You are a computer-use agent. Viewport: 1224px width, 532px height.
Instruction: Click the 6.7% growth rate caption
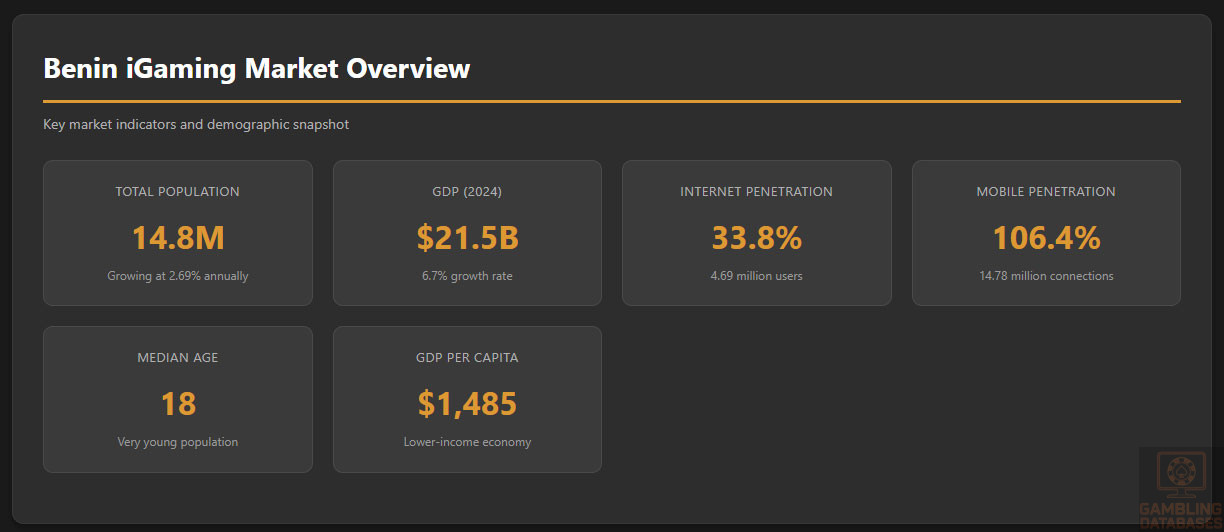coord(467,276)
